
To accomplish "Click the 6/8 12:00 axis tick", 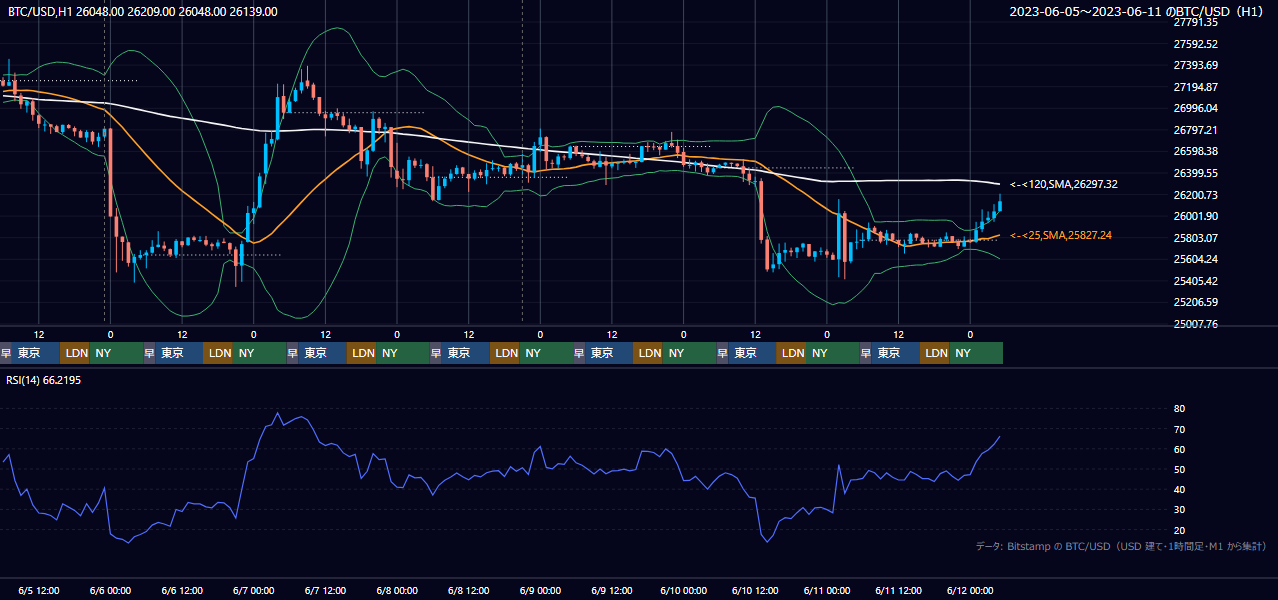I will [x=469, y=591].
